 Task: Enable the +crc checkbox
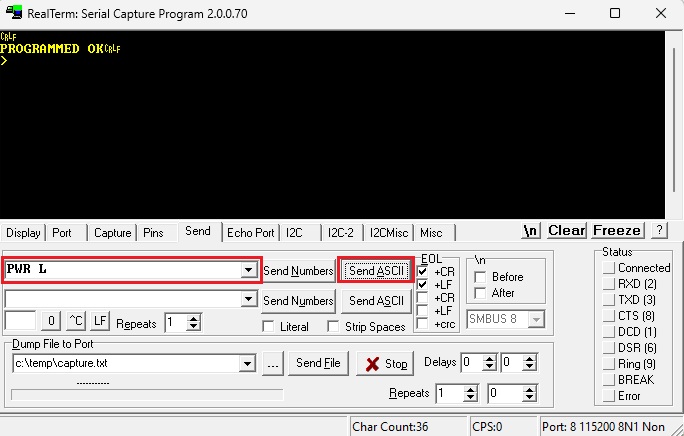[422, 324]
